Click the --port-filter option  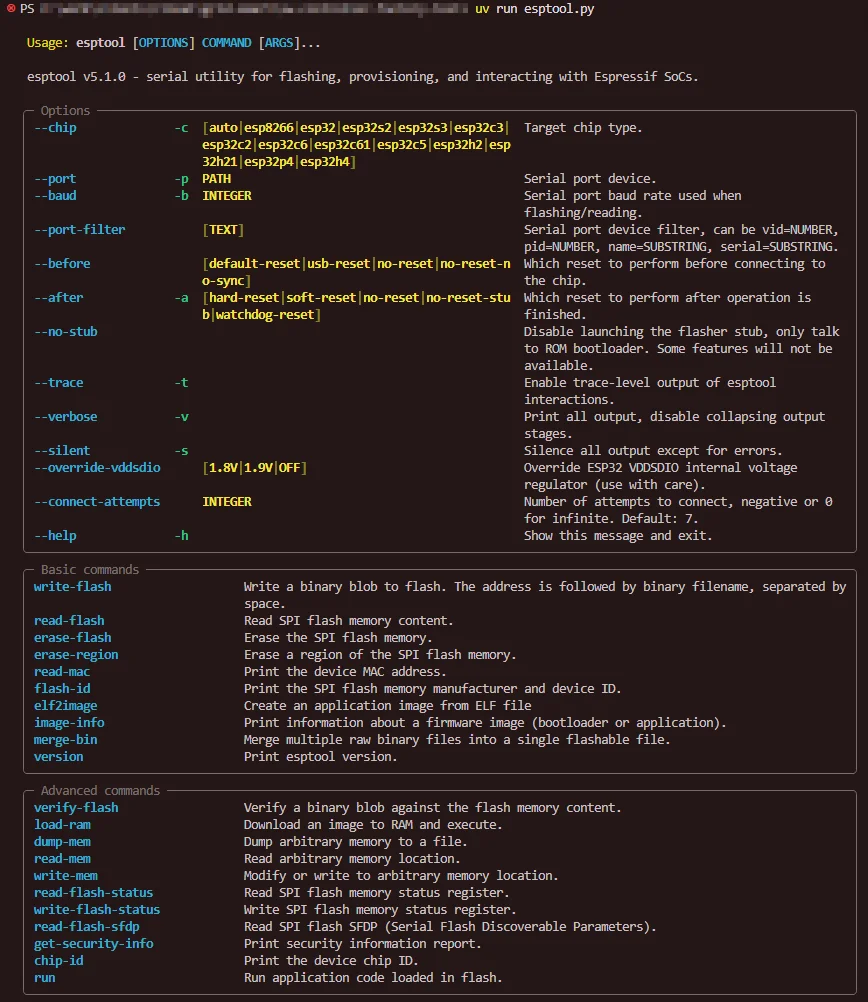coord(80,230)
